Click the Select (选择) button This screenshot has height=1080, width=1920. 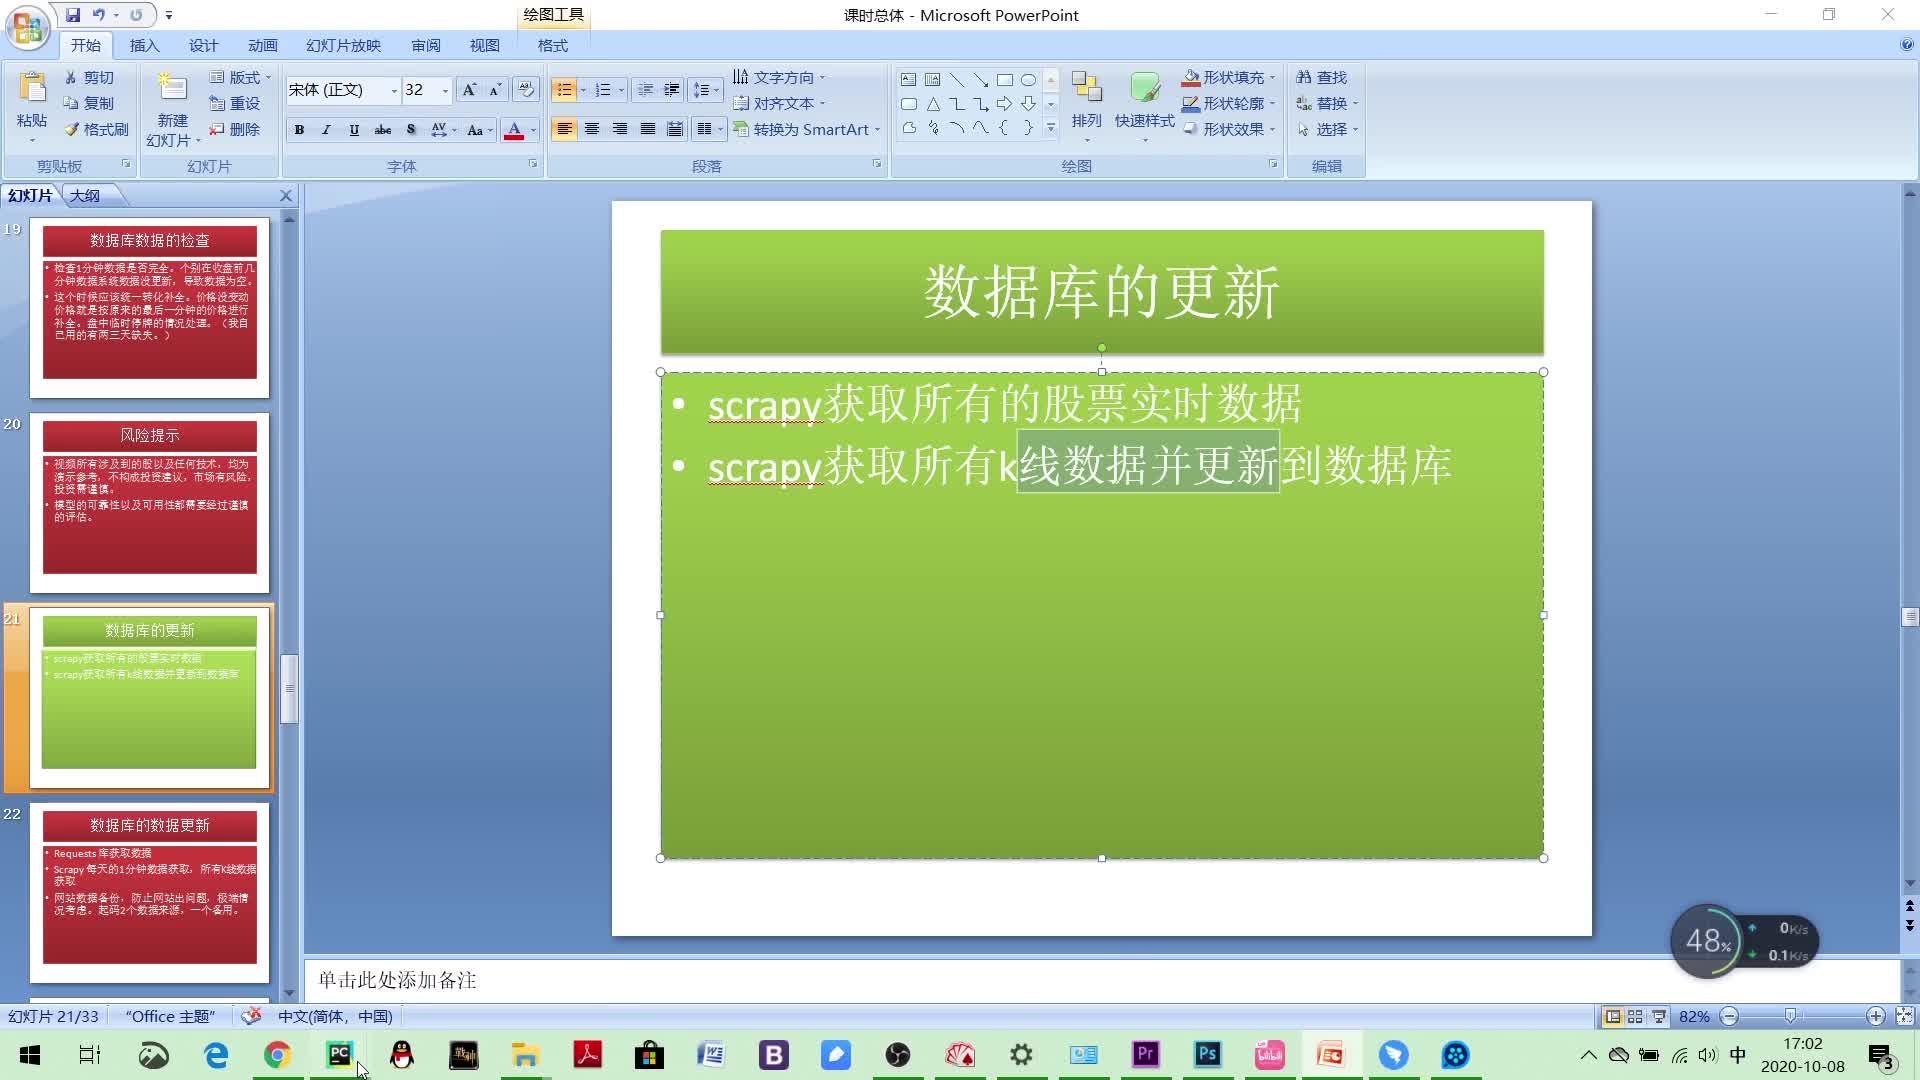pos(1326,129)
